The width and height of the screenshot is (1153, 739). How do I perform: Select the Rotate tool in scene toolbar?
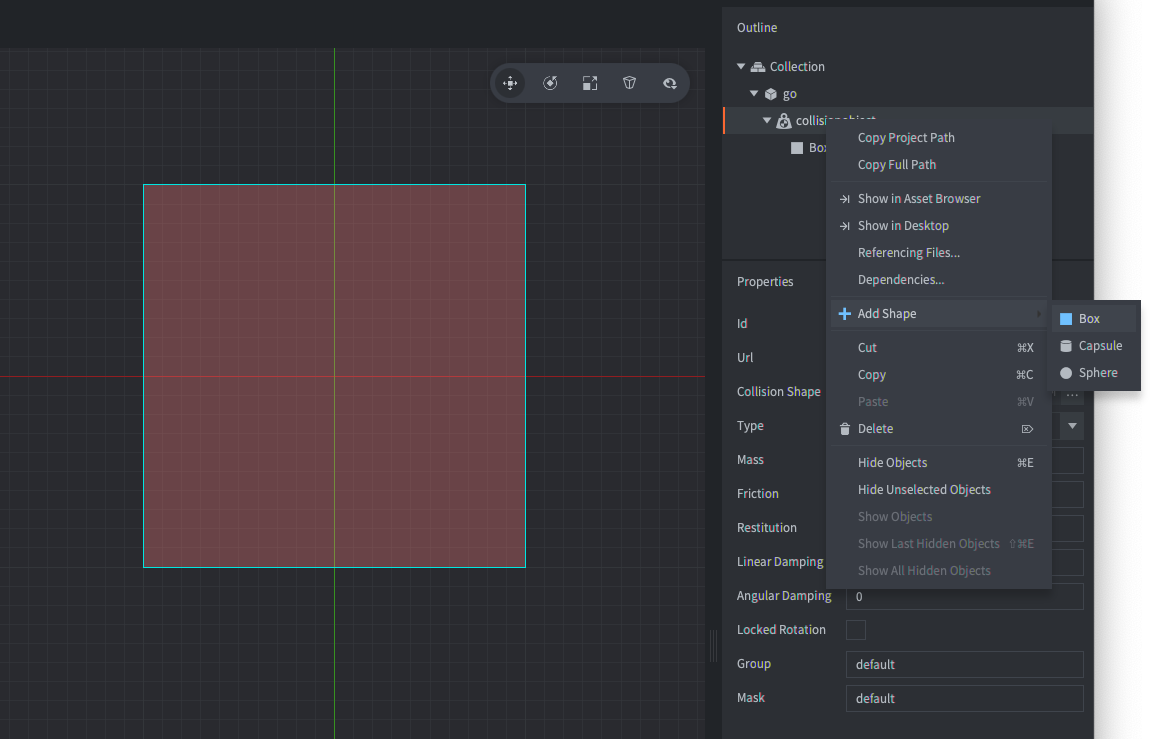coord(550,83)
